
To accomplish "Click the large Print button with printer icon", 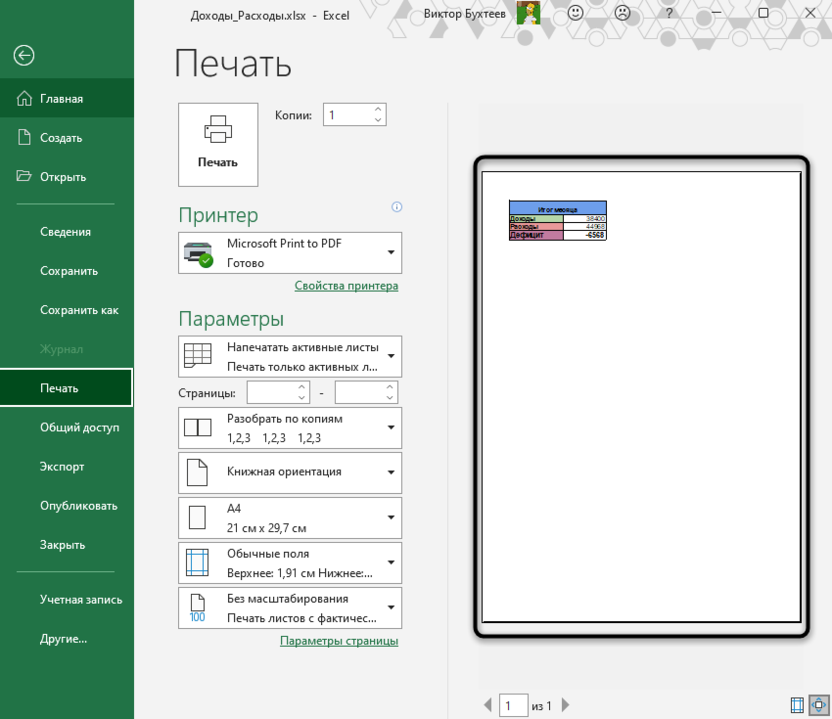I will 218,144.
